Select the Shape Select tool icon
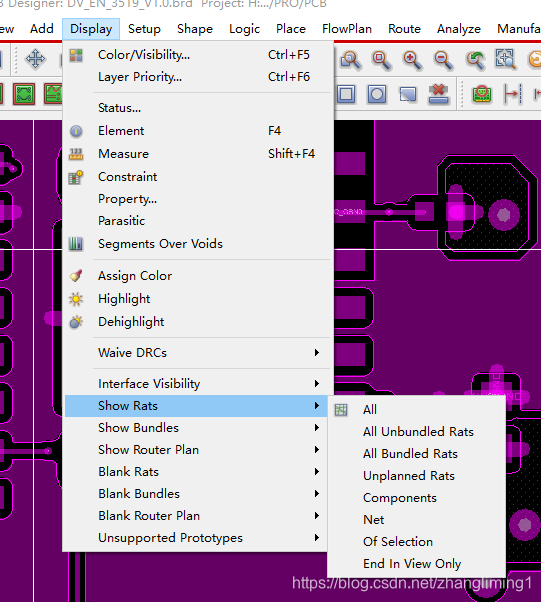The height and width of the screenshot is (602, 541). pyautogui.click(x=408, y=94)
